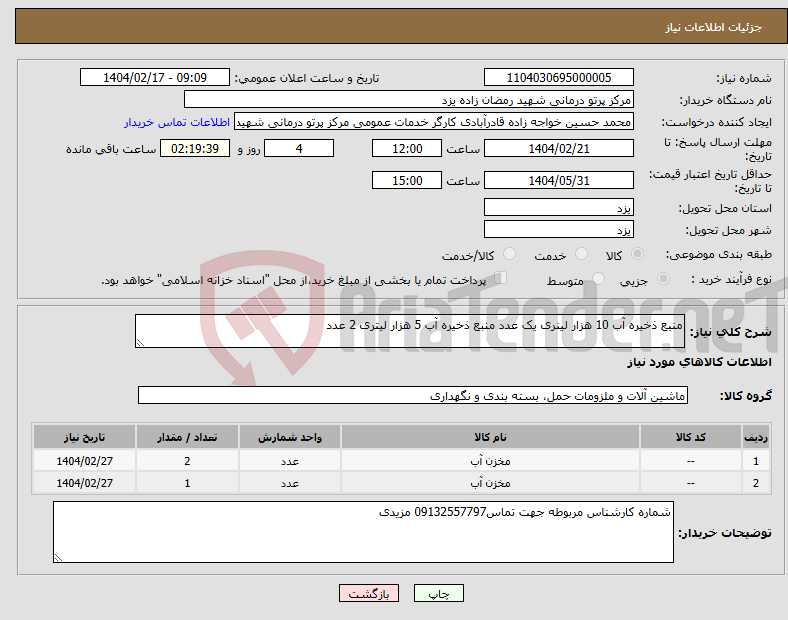The width and height of the screenshot is (788, 620).
Task: Click the remaining days field showing 4
Action: (x=299, y=148)
